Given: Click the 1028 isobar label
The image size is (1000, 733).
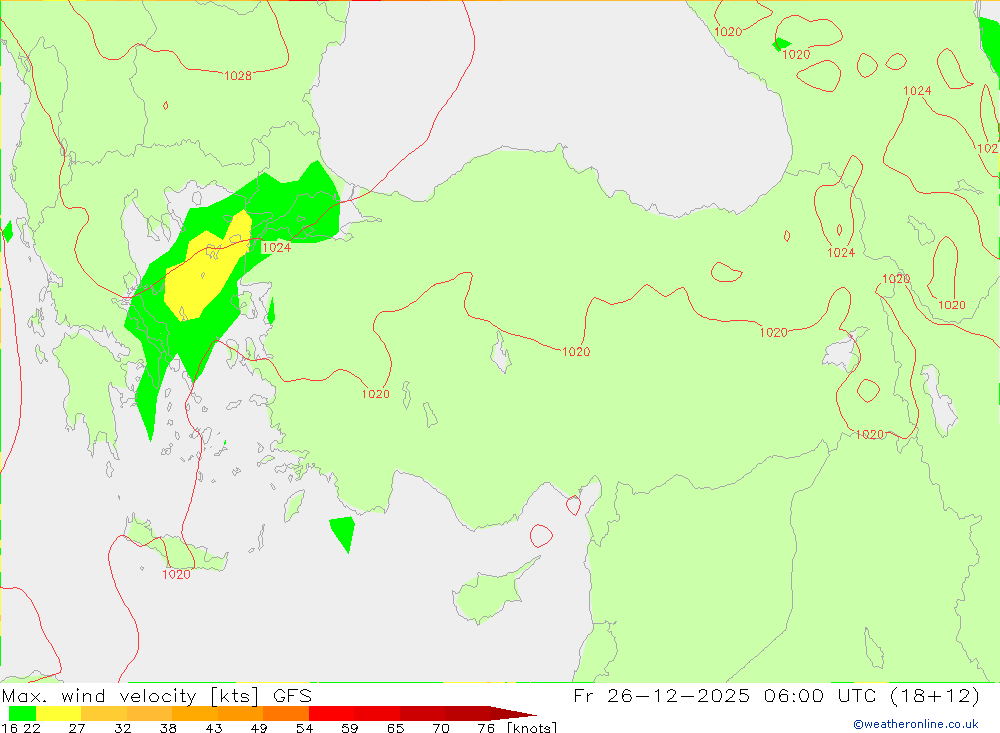Looking at the screenshot, I should click(x=238, y=76).
